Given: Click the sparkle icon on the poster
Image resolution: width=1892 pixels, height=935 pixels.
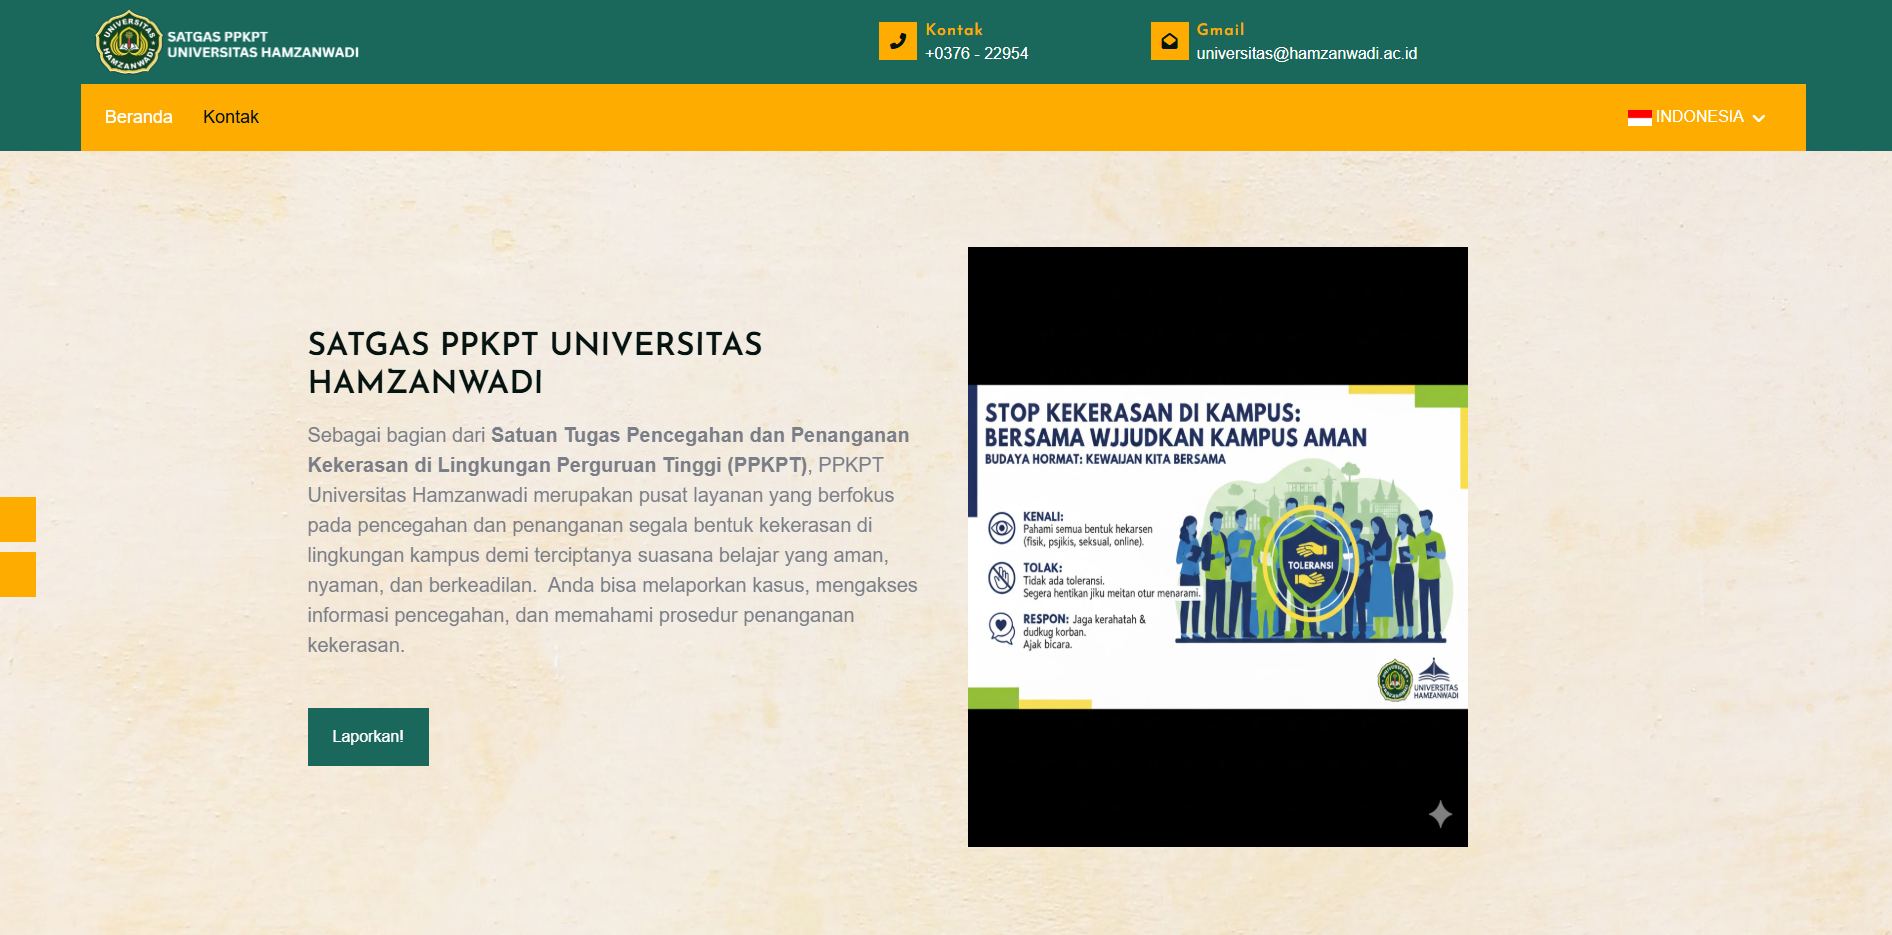Looking at the screenshot, I should (1440, 814).
